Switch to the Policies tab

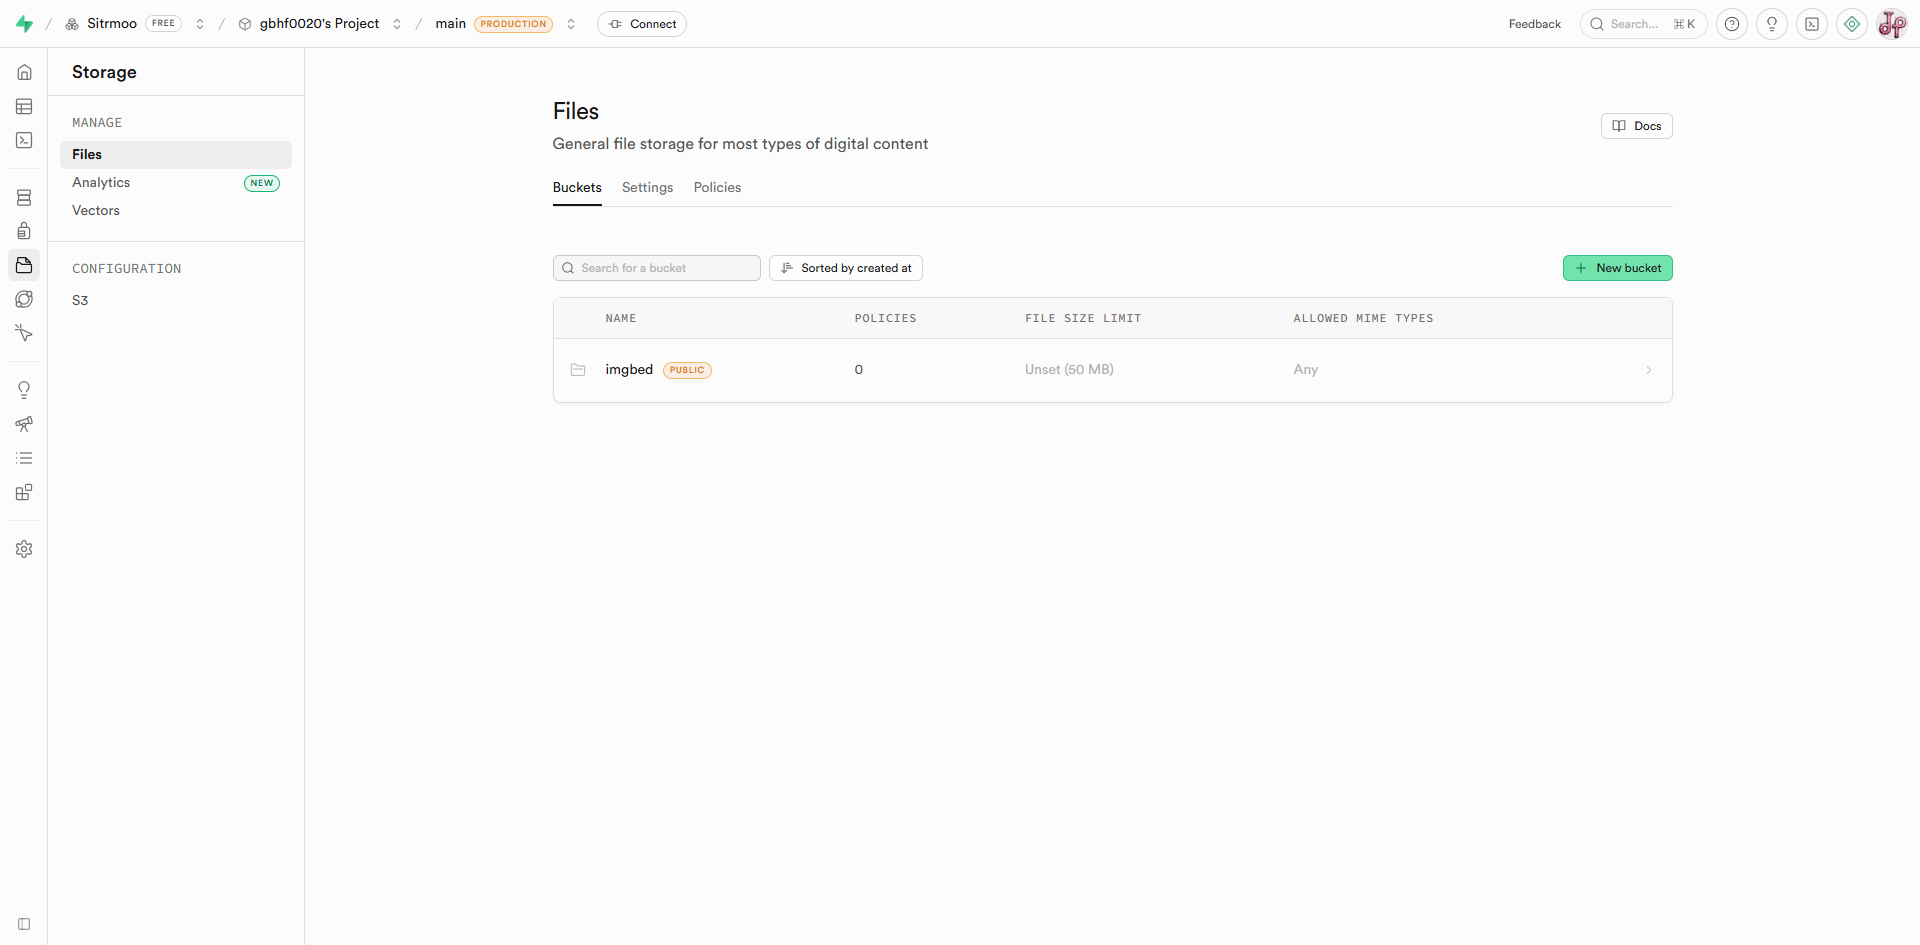point(717,188)
